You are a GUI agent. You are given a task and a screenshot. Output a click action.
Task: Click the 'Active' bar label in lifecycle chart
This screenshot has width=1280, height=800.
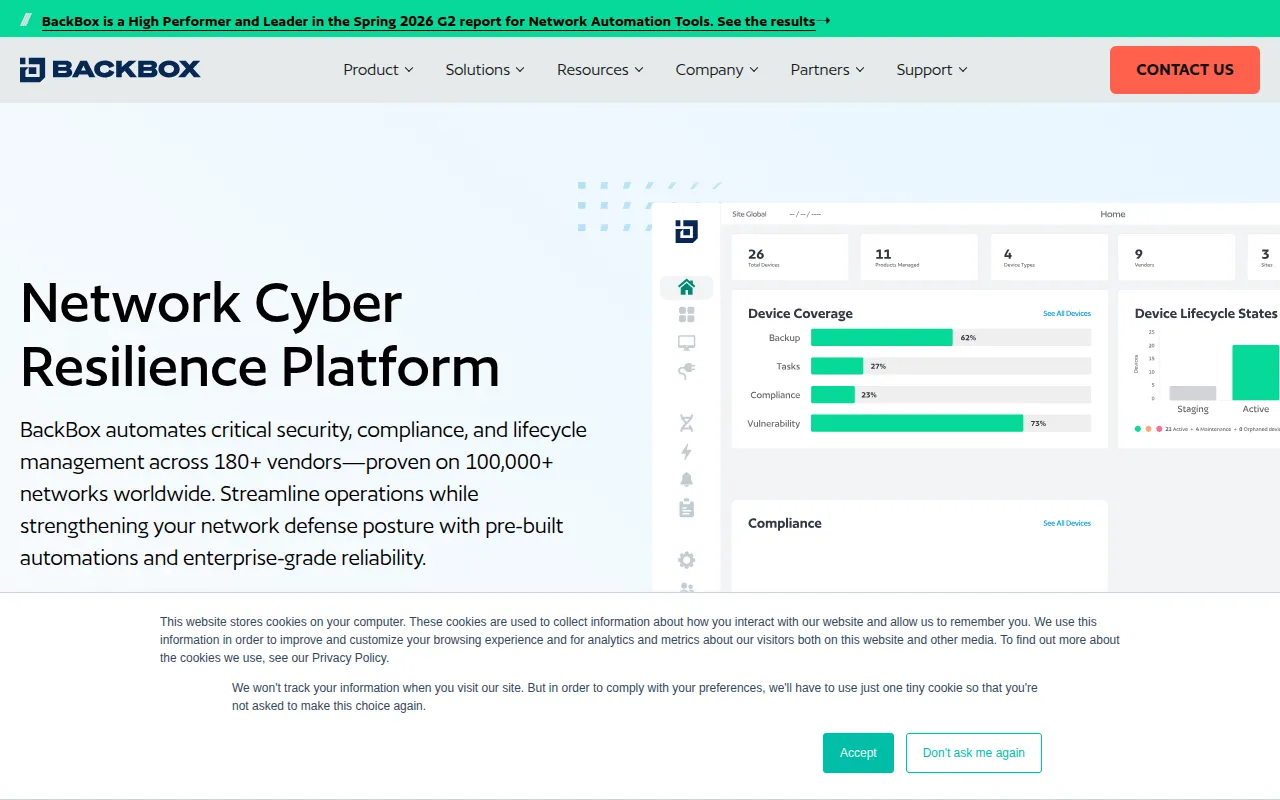[x=1256, y=409]
